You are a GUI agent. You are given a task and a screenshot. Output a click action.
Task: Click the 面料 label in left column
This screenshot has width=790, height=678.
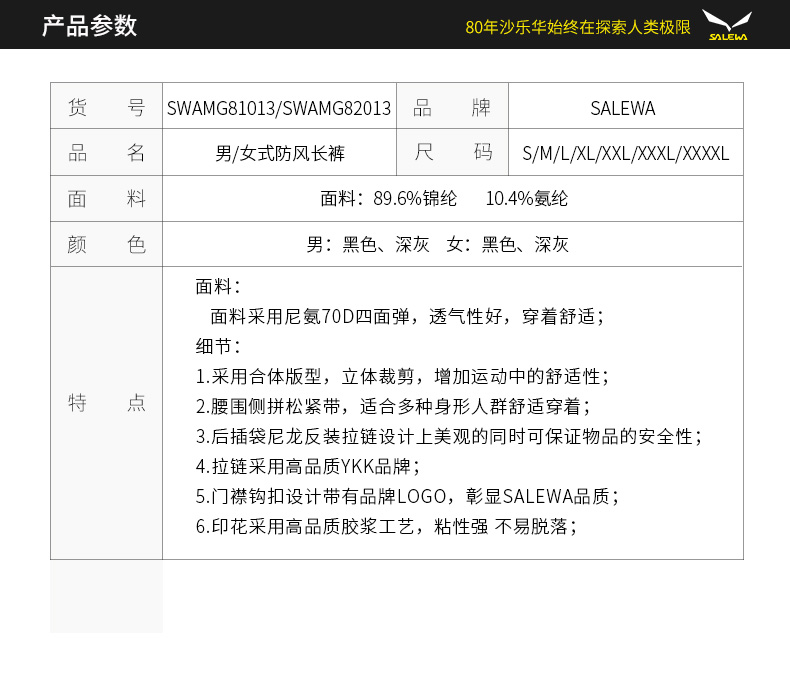[x=106, y=198]
